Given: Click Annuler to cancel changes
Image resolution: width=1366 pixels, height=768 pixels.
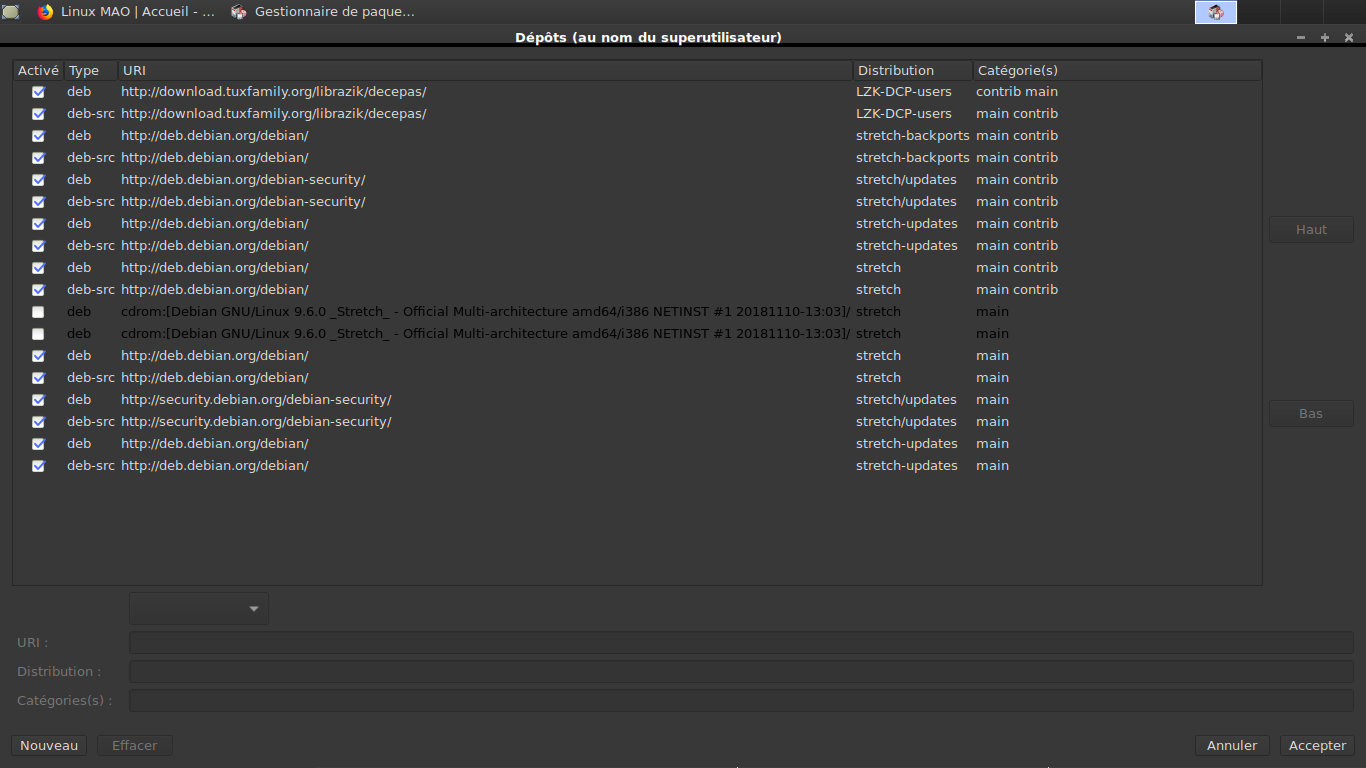Looking at the screenshot, I should (x=1232, y=745).
